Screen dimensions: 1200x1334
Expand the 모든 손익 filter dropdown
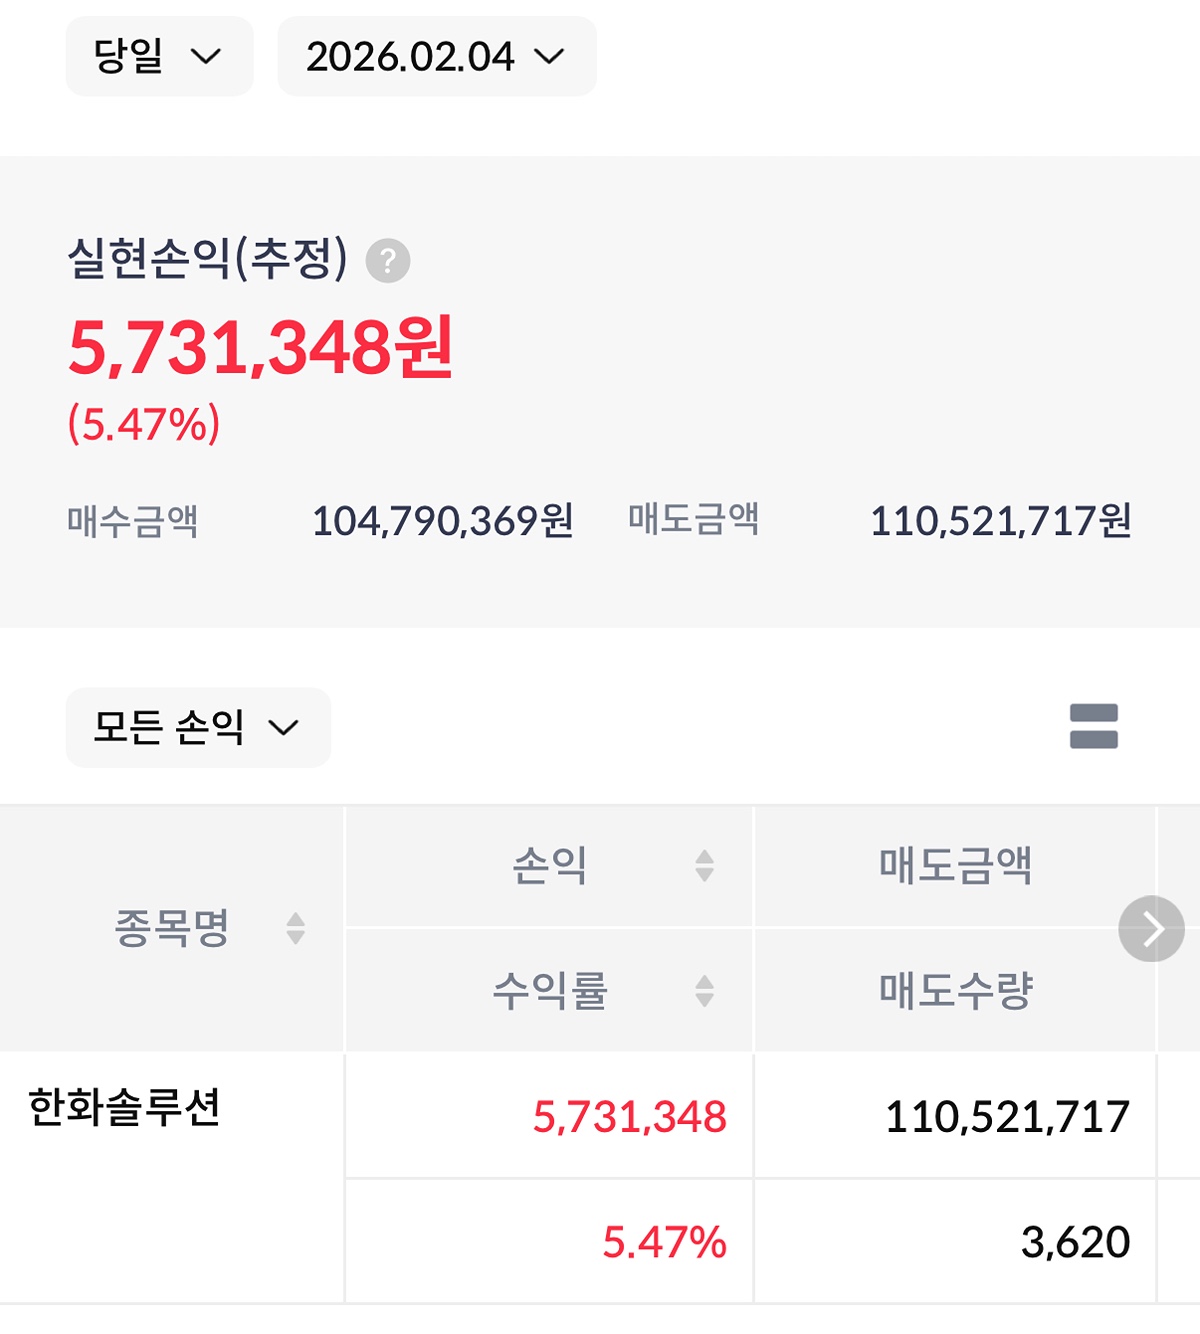point(198,727)
